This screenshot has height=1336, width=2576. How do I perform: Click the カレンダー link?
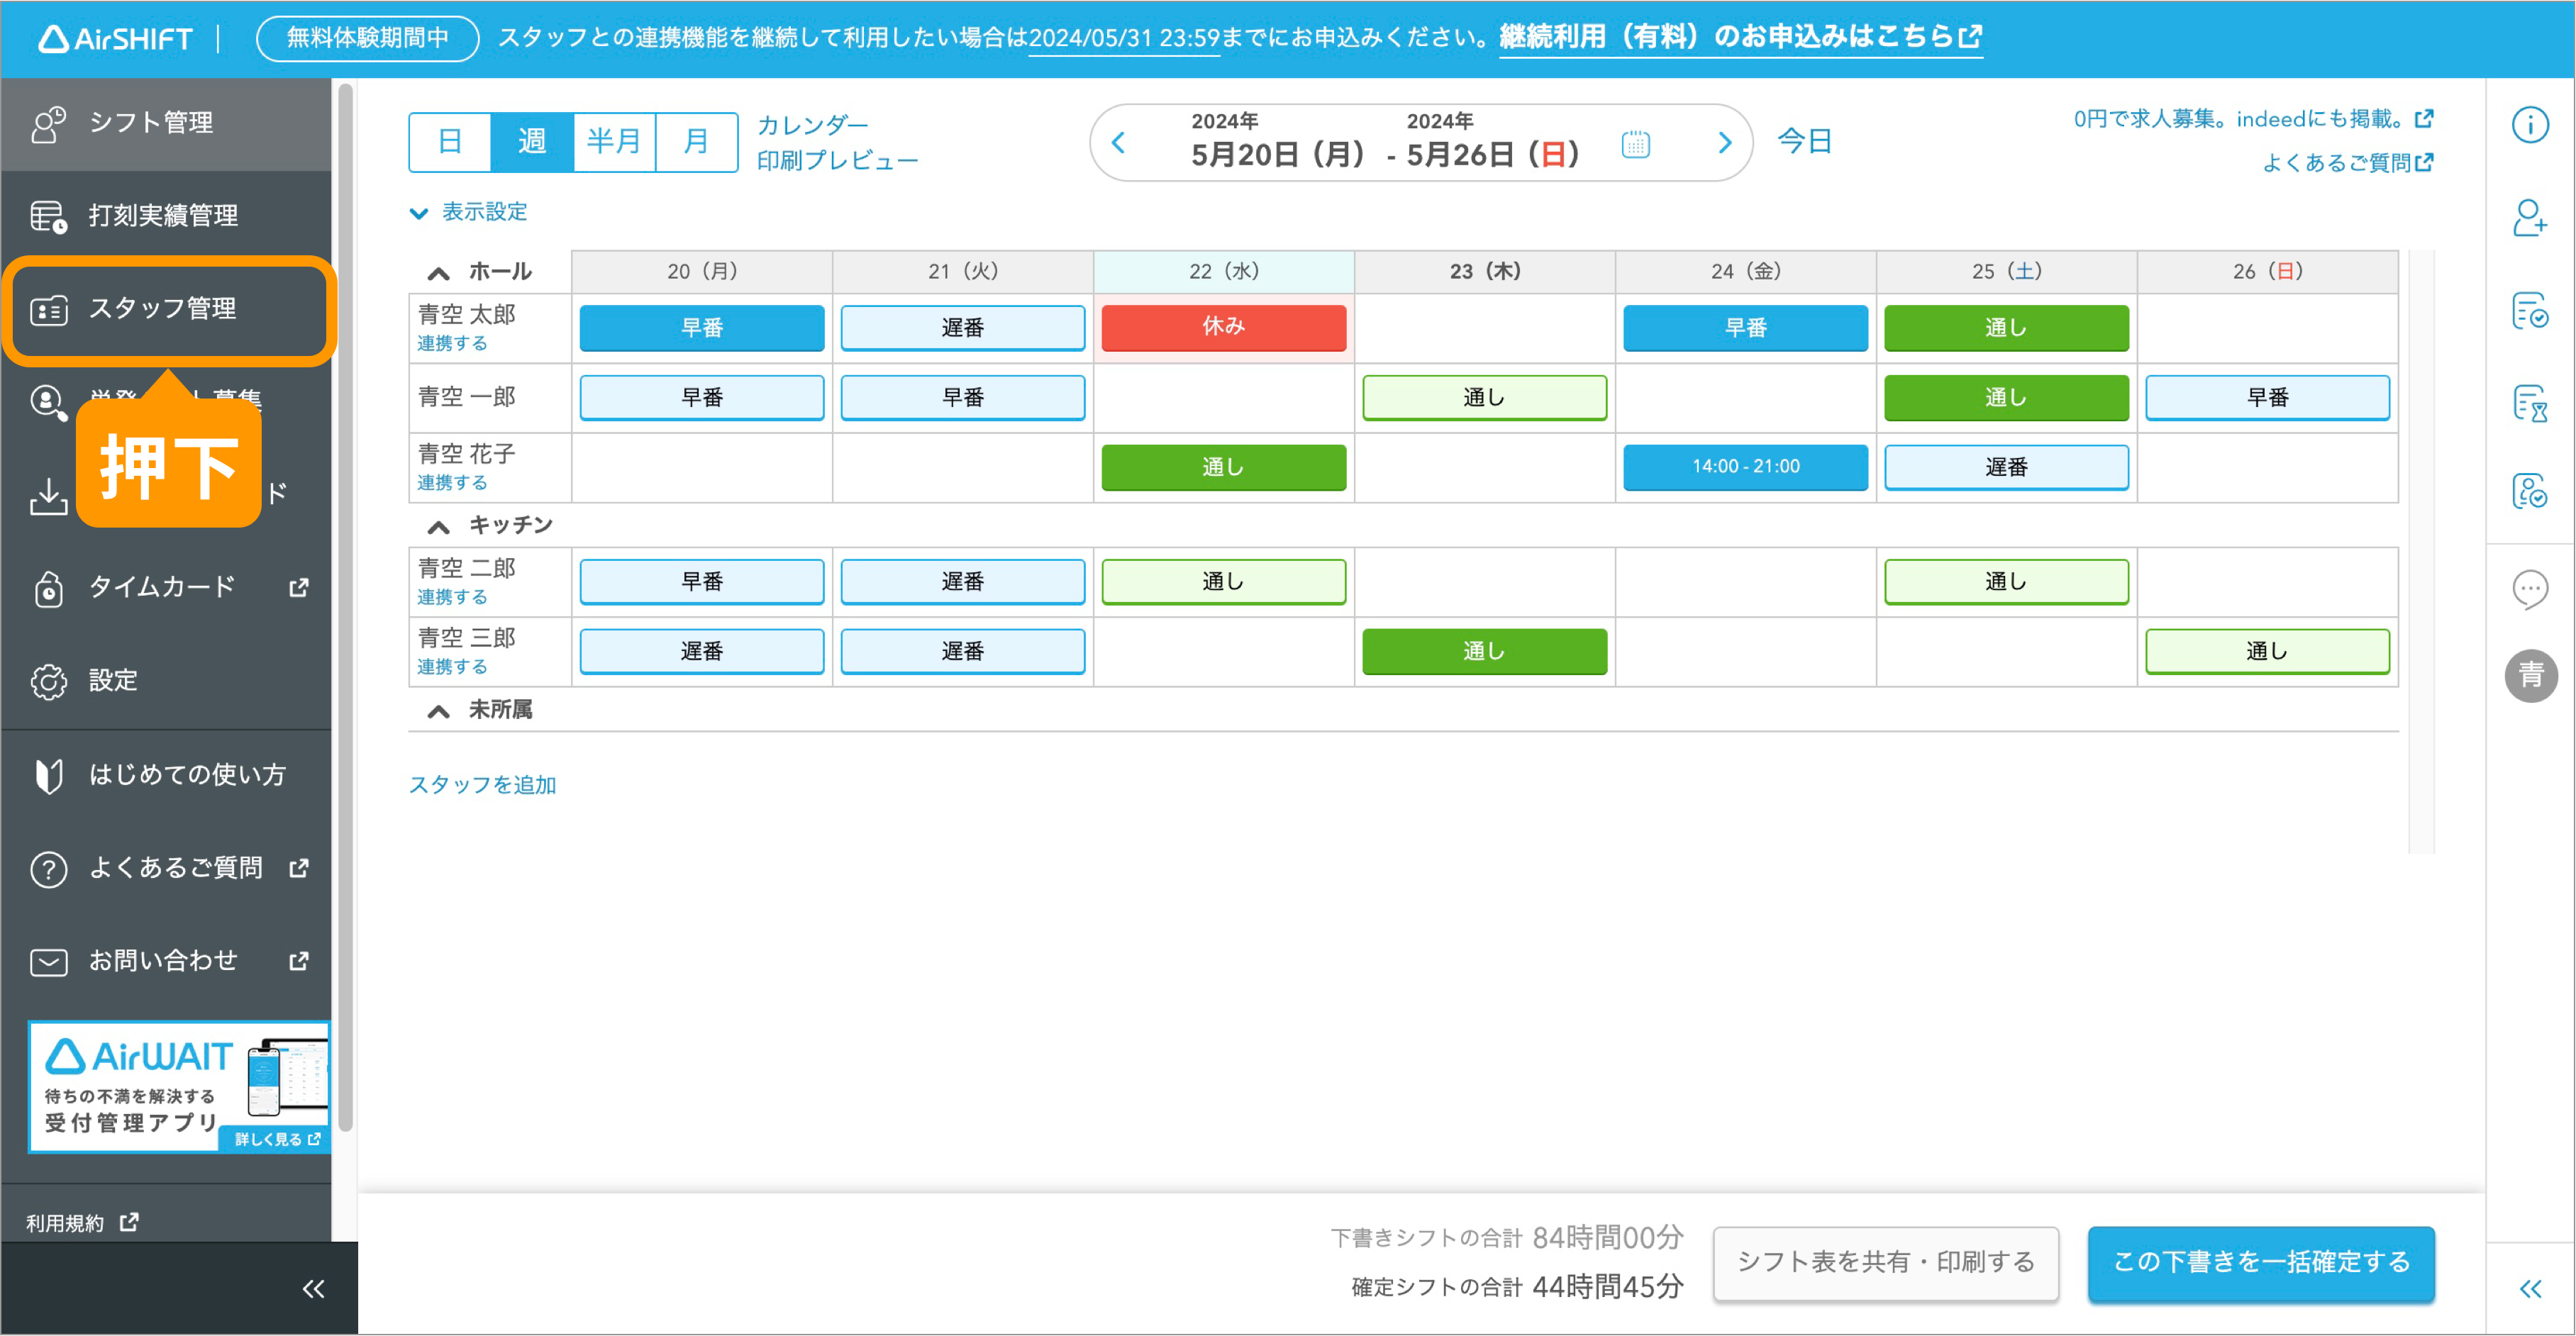pos(812,125)
